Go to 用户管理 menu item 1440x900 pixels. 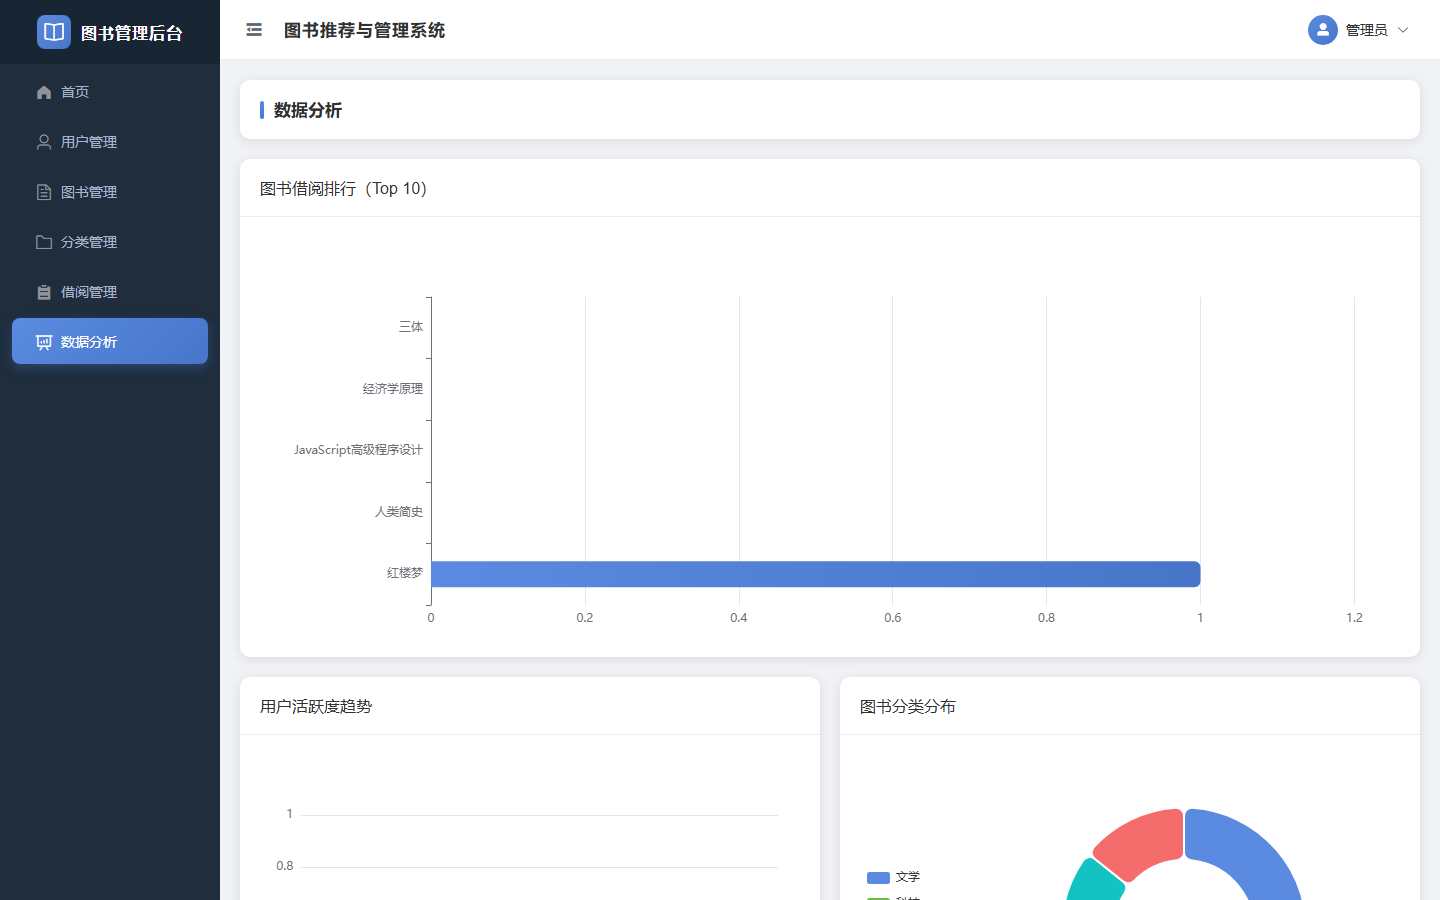tap(110, 142)
